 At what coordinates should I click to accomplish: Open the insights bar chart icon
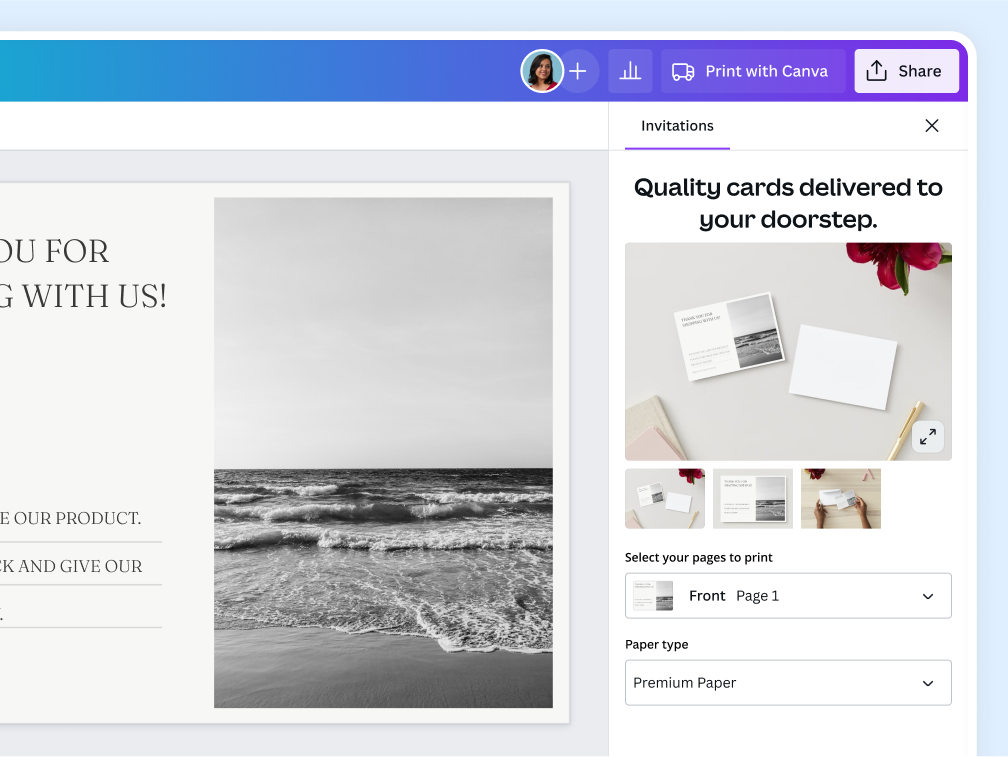click(630, 71)
